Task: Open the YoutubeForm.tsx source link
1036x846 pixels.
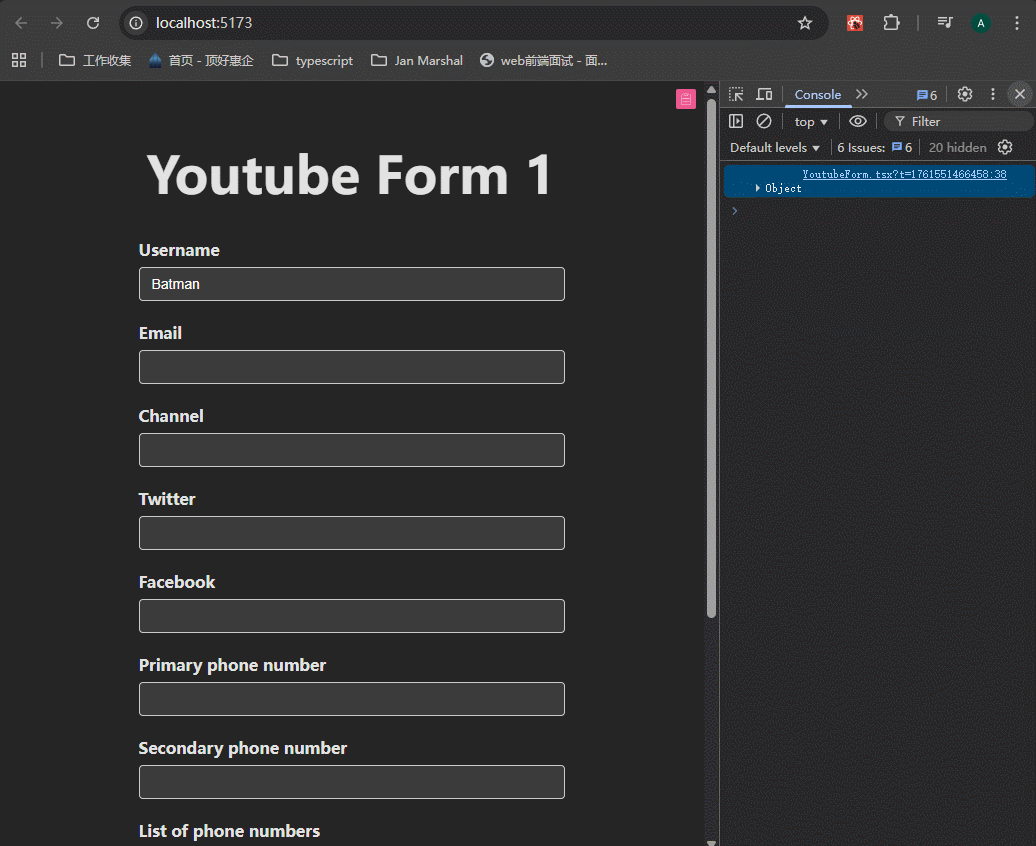Action: pyautogui.click(x=904, y=174)
